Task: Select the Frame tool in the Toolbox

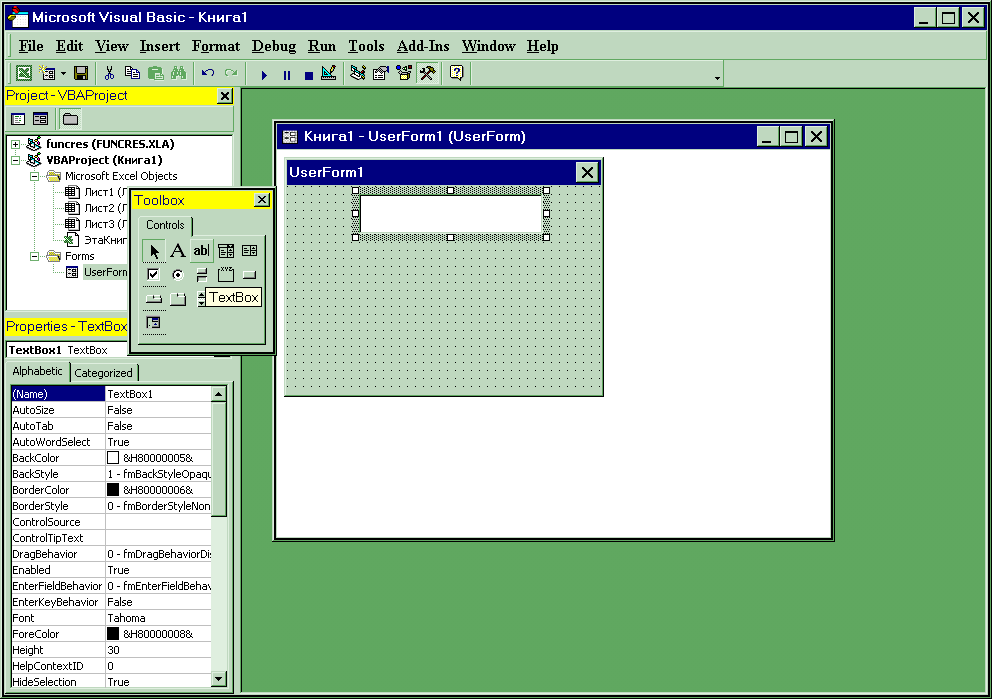Action: [x=226, y=275]
